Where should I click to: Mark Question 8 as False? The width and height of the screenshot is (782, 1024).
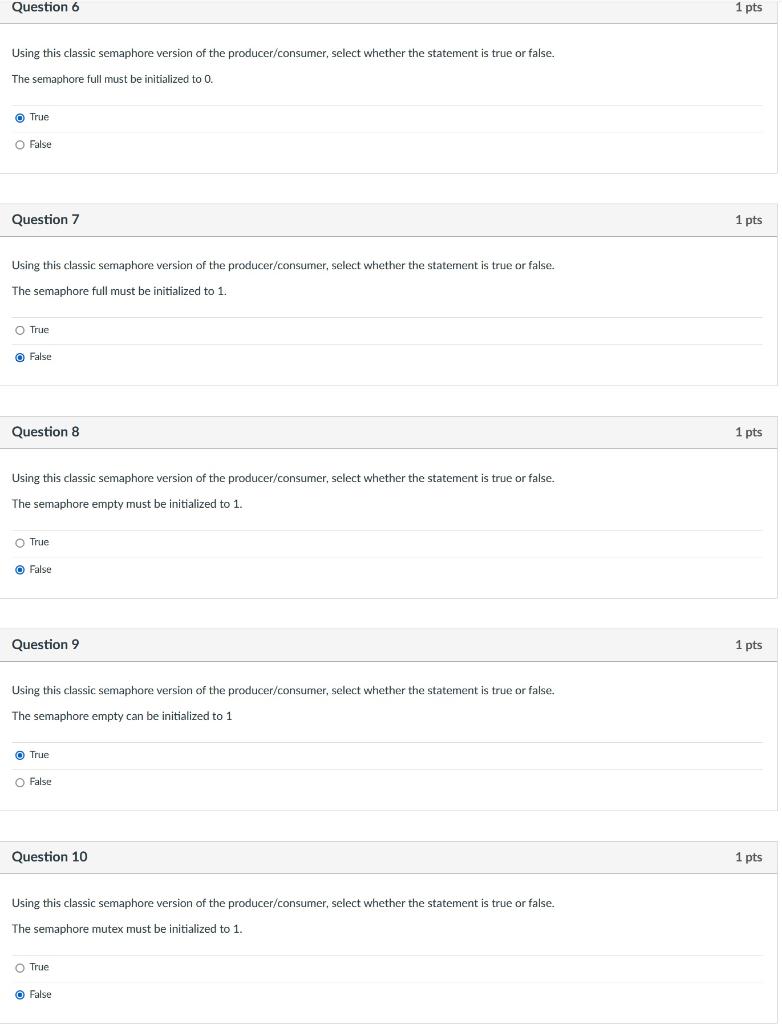click(20, 570)
